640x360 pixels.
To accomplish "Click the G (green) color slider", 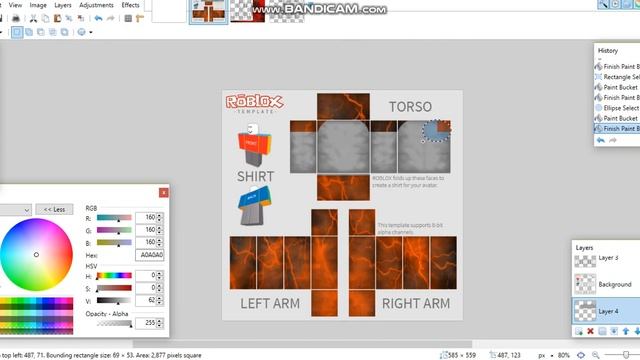I will point(114,231).
